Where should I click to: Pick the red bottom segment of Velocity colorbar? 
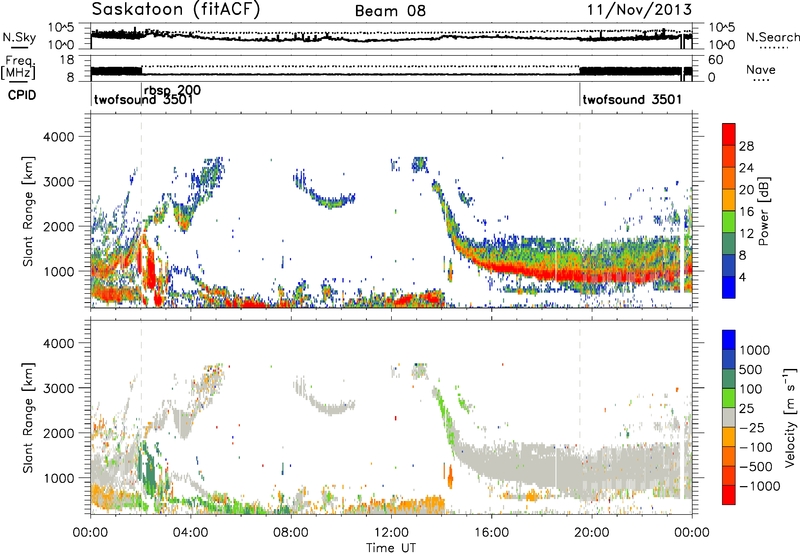(x=729, y=494)
